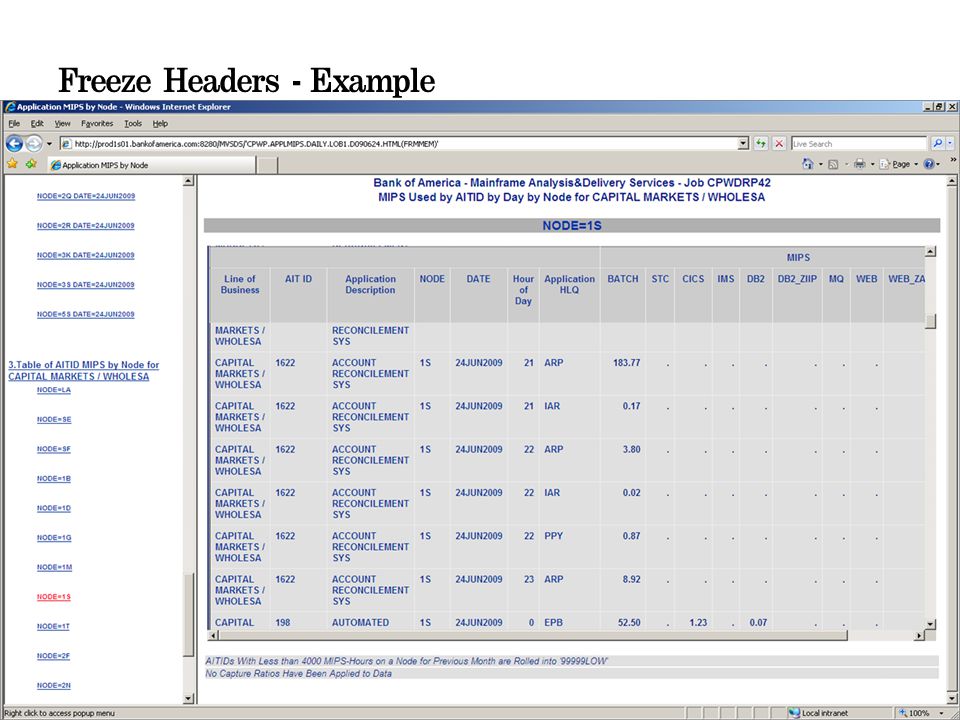Follow the NODE=1T link
Image resolution: width=960 pixels, height=720 pixels.
(x=54, y=626)
